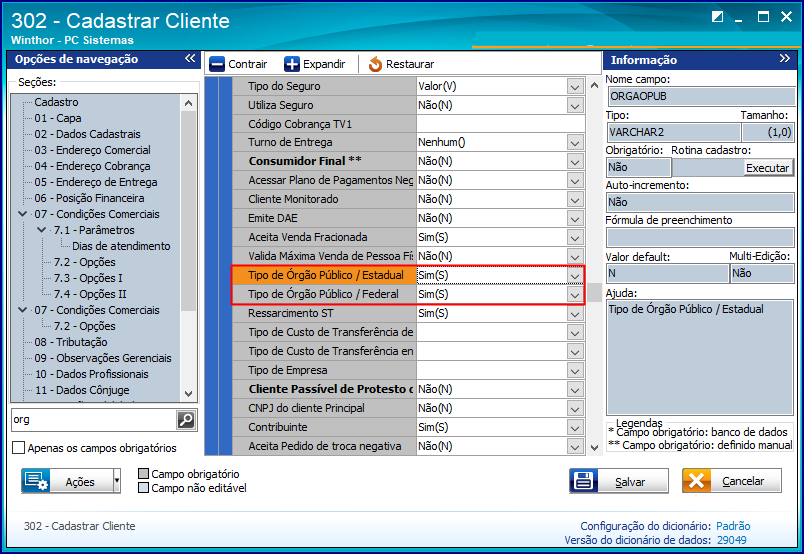Click the search magnifier icon
Screen dimensions: 804x554
(x=186, y=420)
